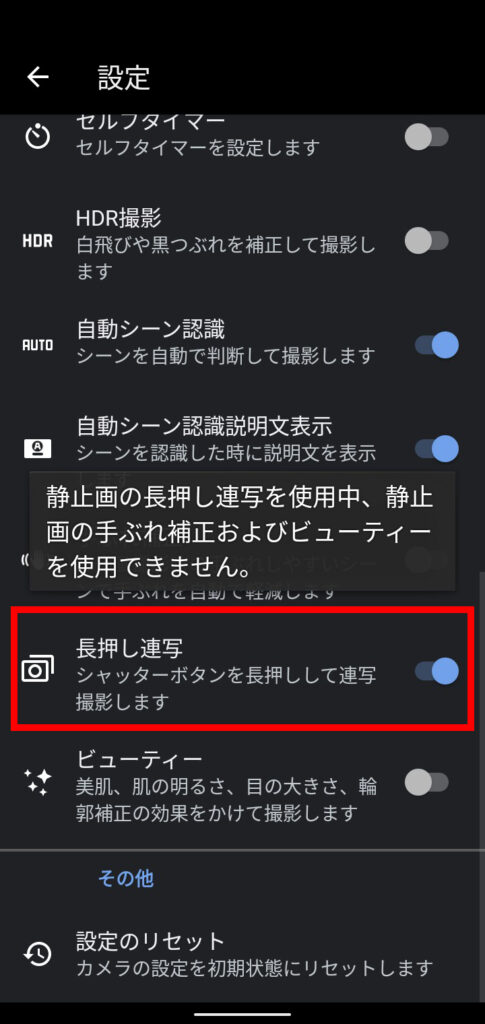Go back using the arrow icon

(x=37, y=77)
